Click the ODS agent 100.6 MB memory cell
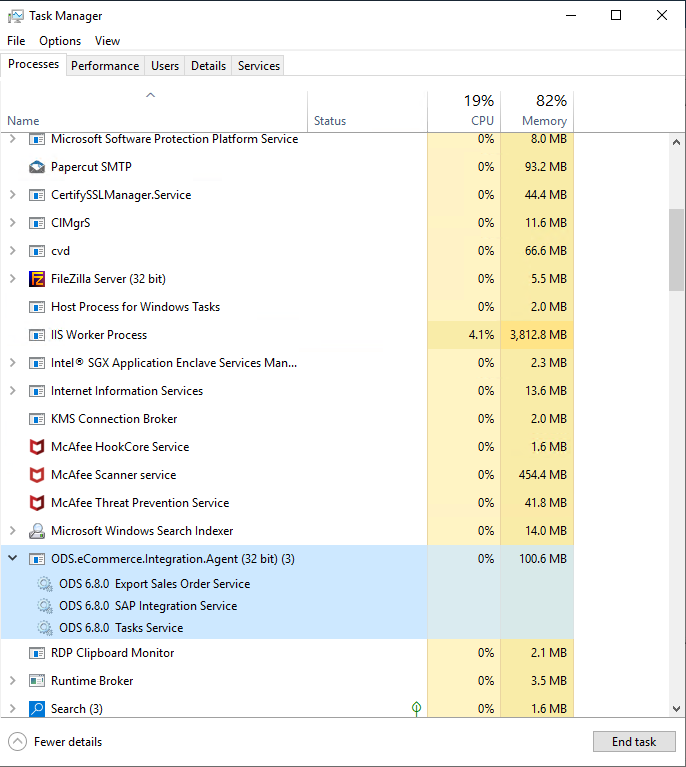Viewport: 686px width, 767px height. point(537,559)
